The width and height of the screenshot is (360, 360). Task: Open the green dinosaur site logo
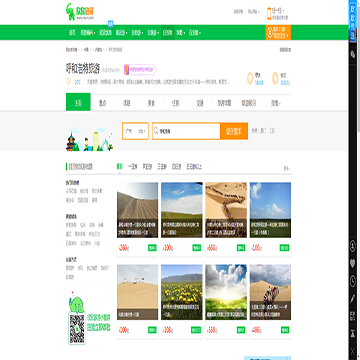tap(80, 12)
